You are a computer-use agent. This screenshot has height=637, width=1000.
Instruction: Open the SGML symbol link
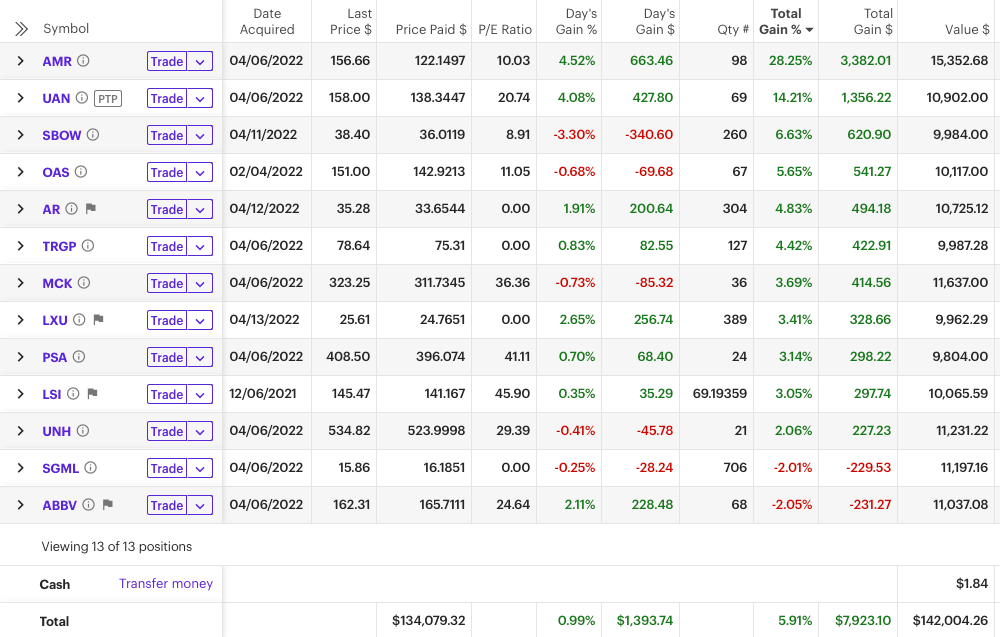(x=61, y=468)
